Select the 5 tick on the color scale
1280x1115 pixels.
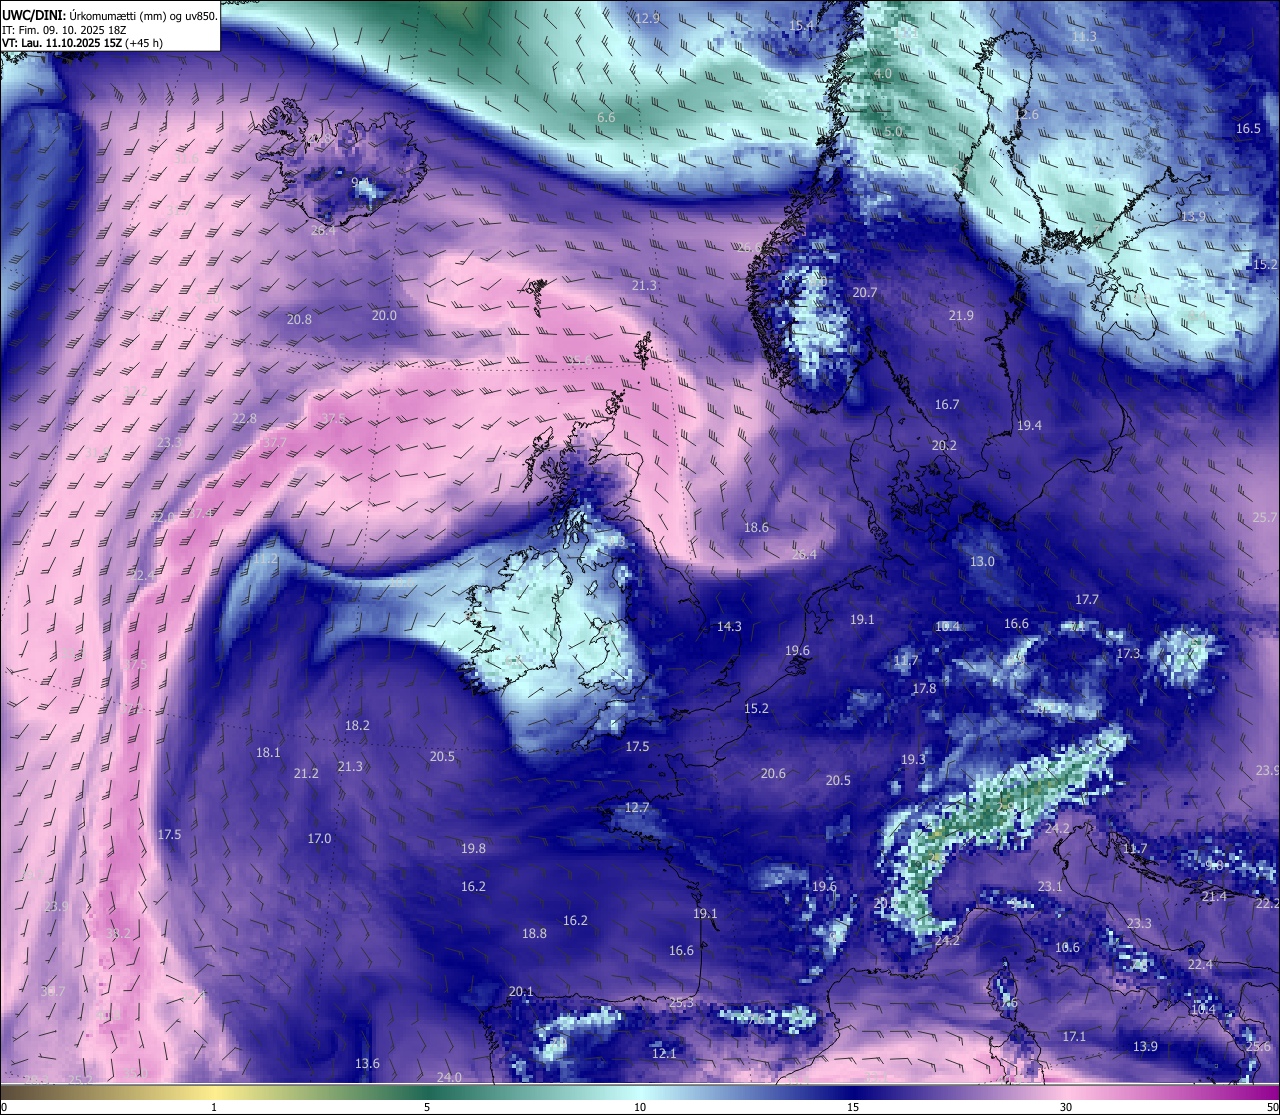coord(427,1107)
